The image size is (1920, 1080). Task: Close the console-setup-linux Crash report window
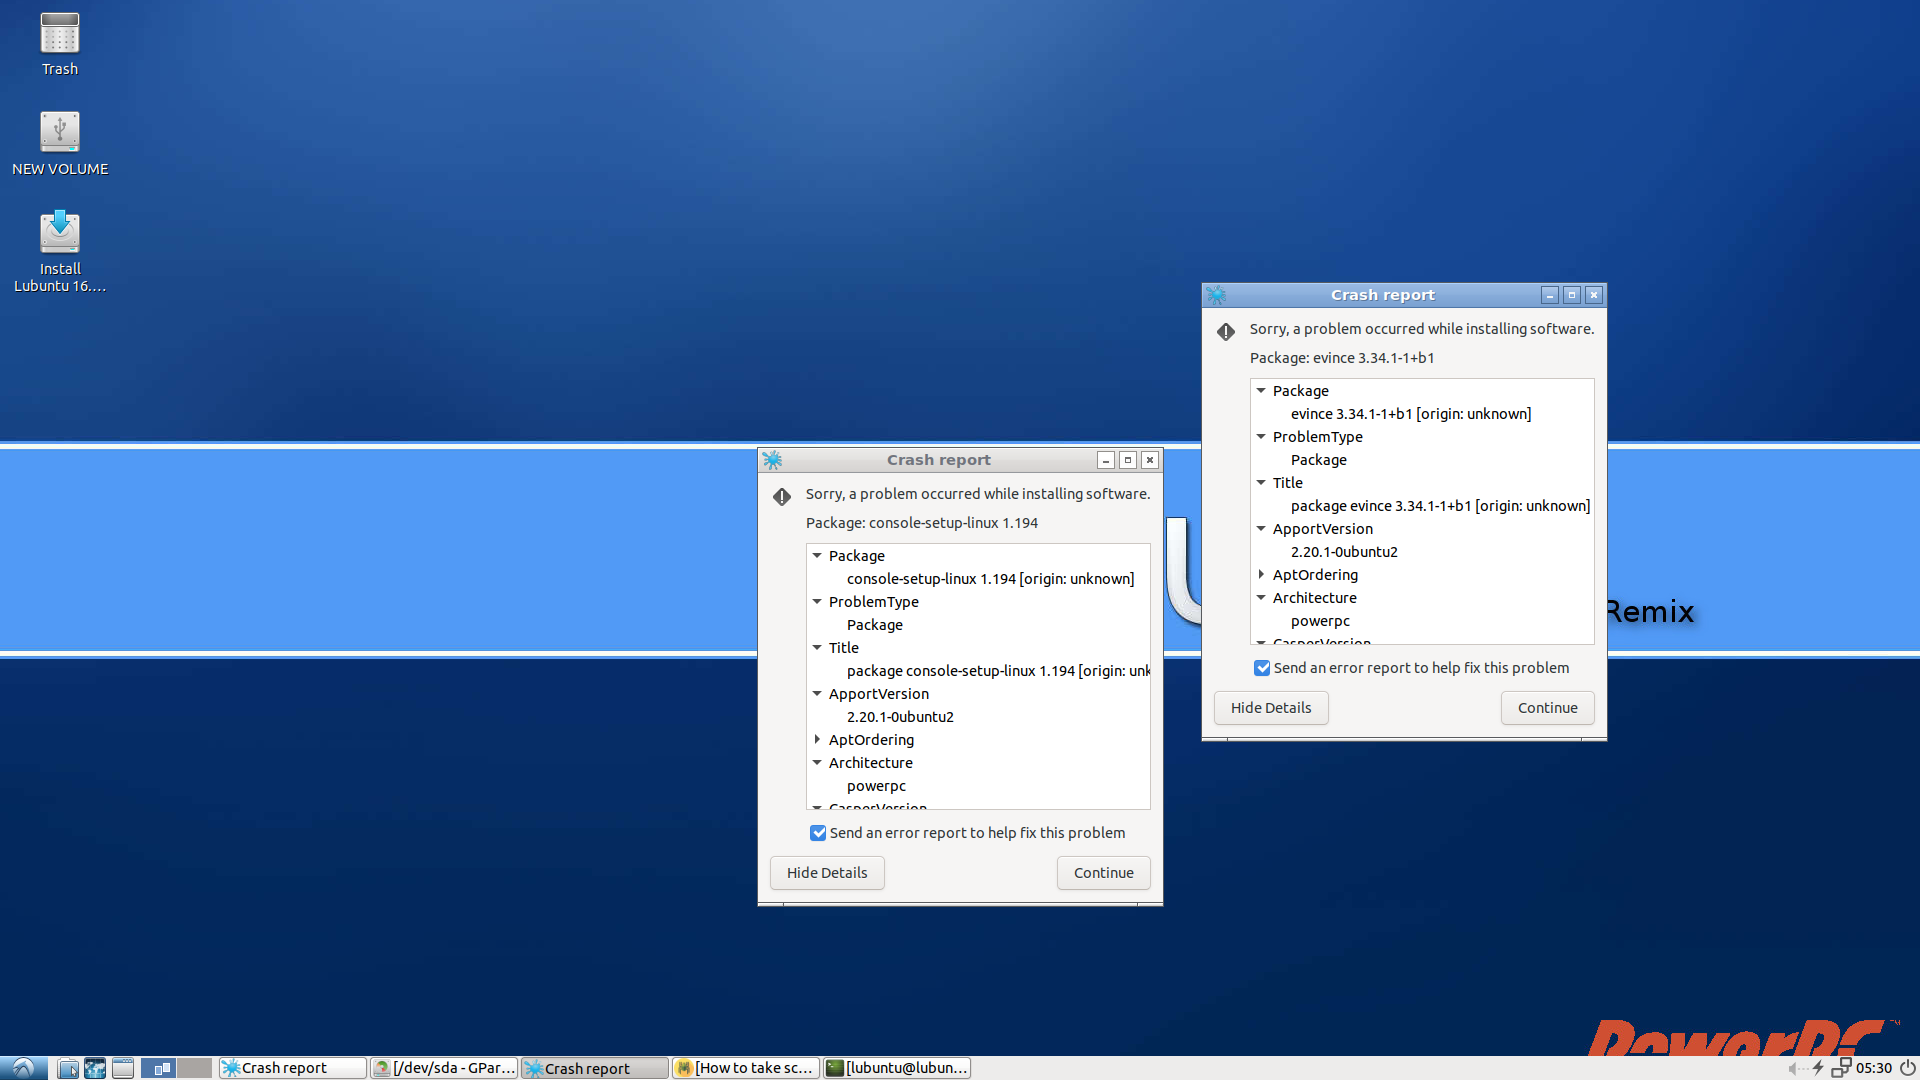1150,460
